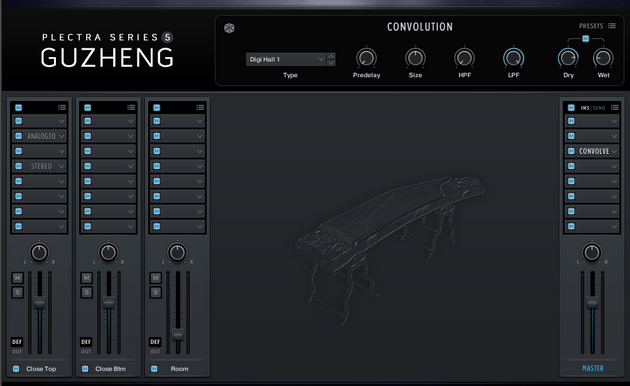Click DEF output on Room channel
630x386 pixels.
tap(155, 342)
